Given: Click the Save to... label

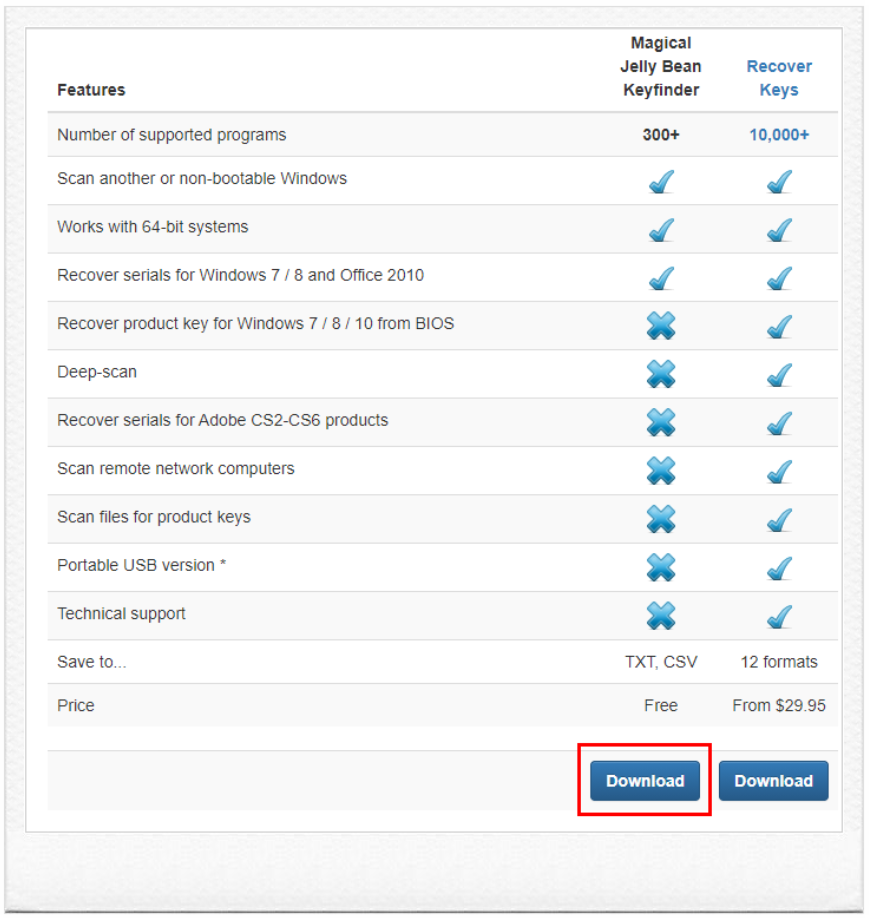Looking at the screenshot, I should pos(92,662).
